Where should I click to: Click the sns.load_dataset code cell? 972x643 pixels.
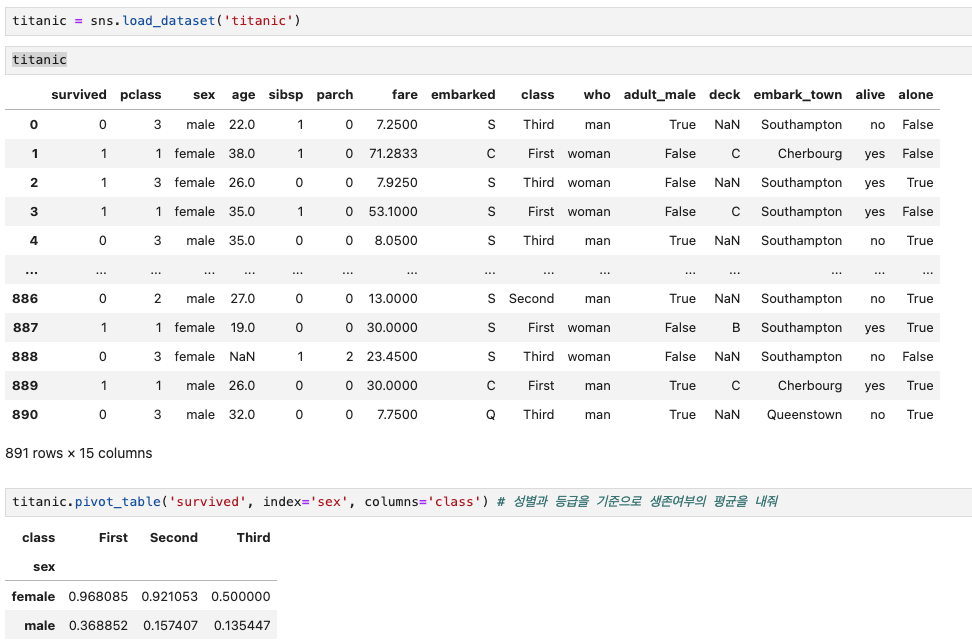488,21
